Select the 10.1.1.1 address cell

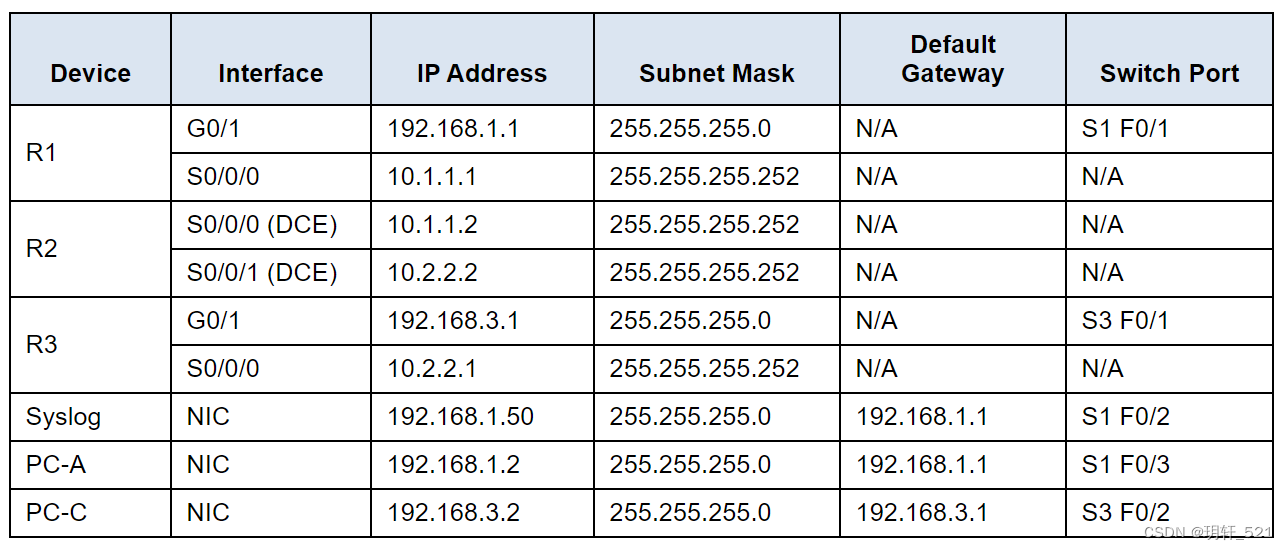(x=482, y=177)
